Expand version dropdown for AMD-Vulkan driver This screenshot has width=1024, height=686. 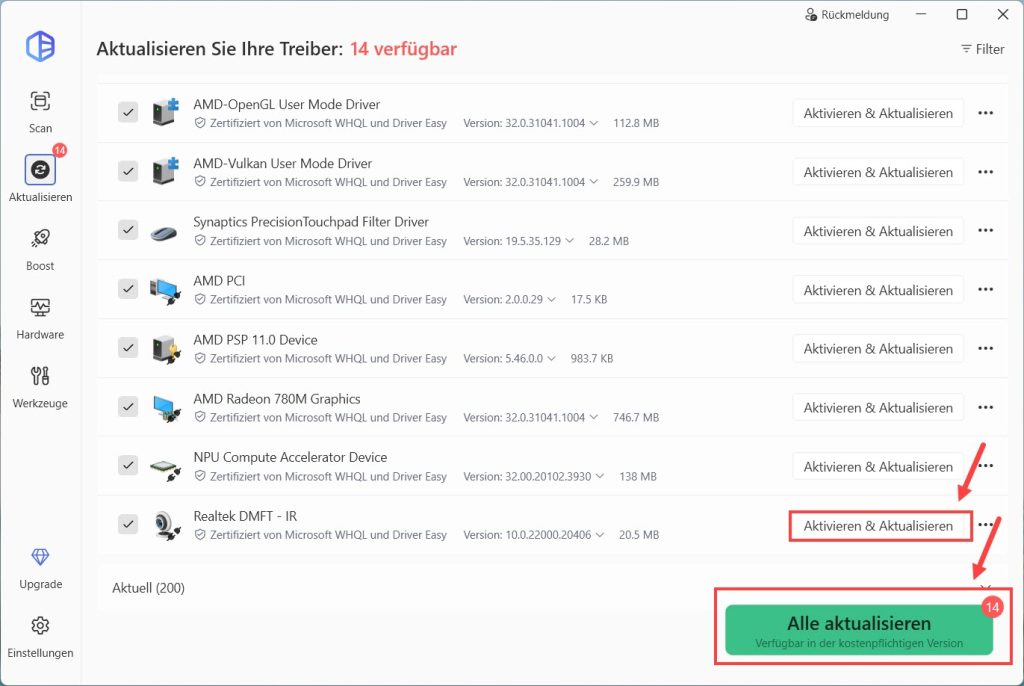(594, 182)
